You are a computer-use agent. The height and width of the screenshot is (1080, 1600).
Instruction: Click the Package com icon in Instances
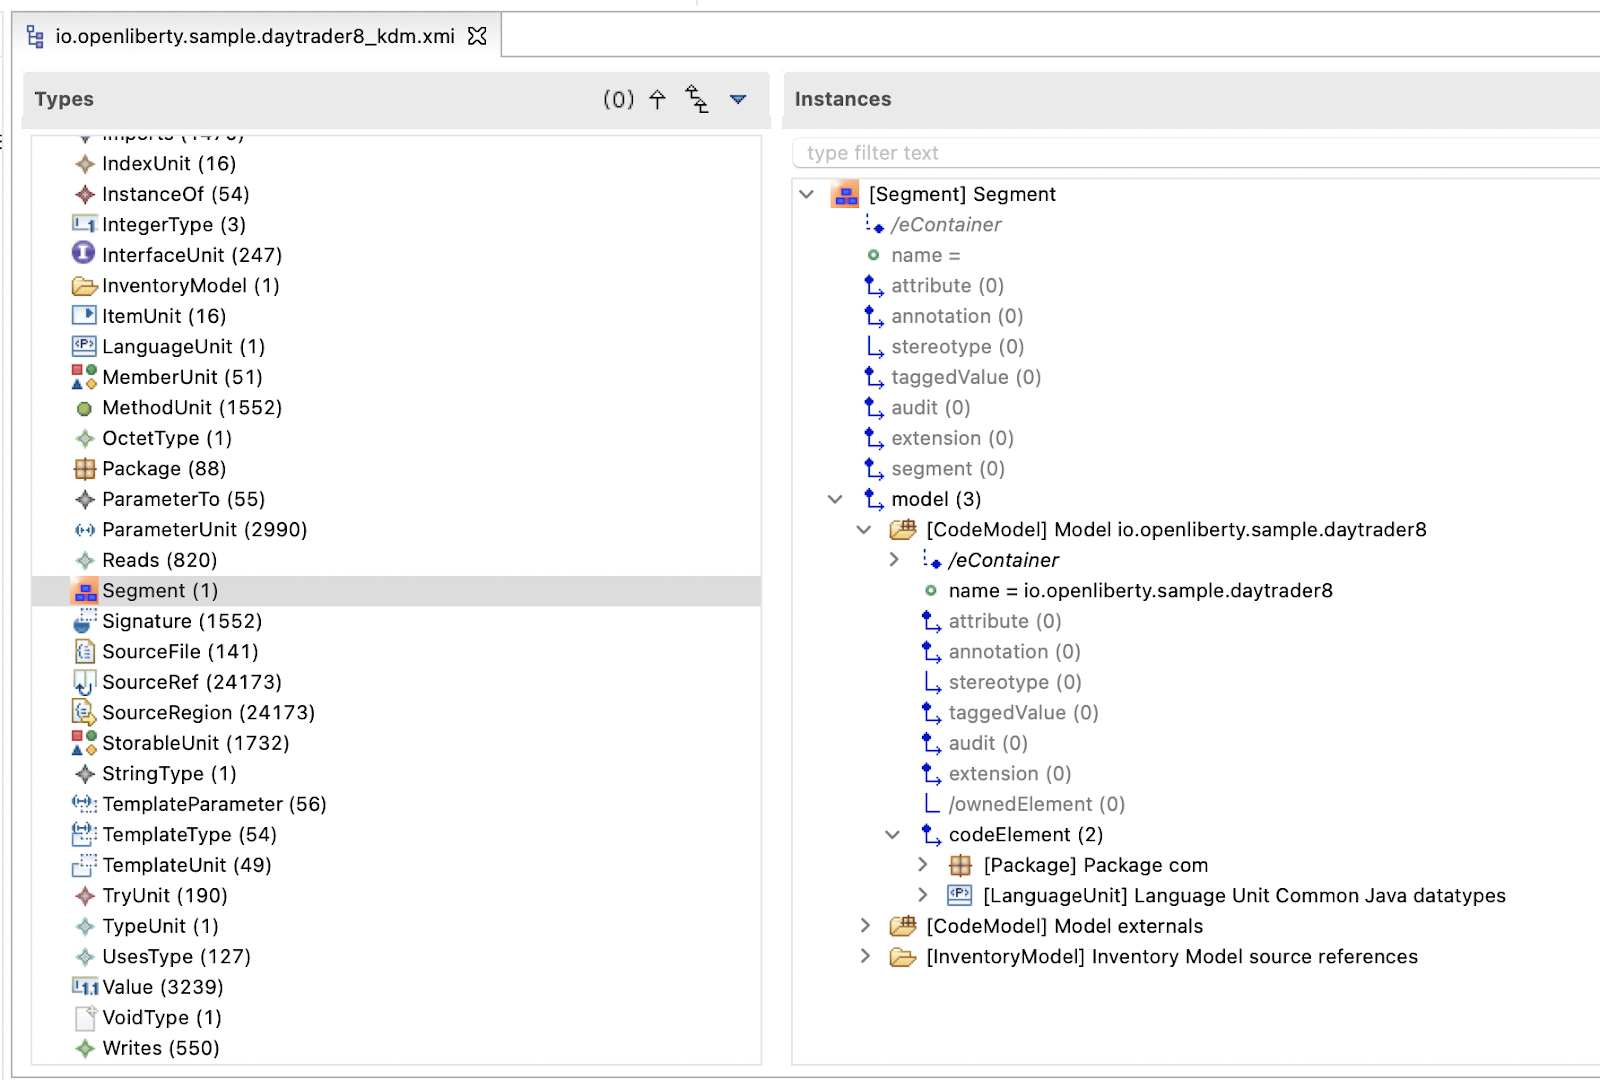click(960, 865)
